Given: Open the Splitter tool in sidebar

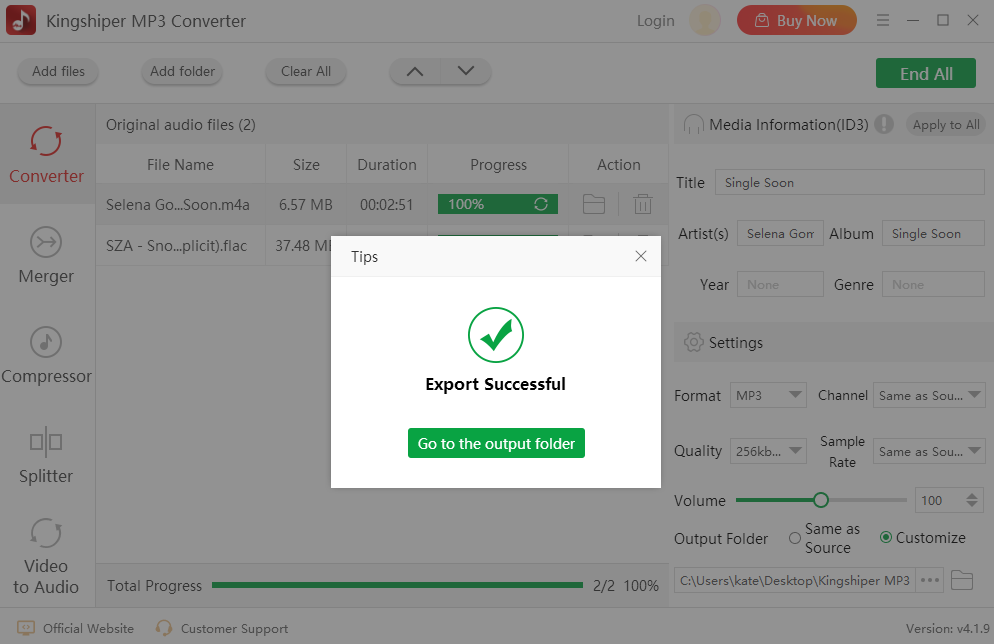Looking at the screenshot, I should pyautogui.click(x=46, y=456).
